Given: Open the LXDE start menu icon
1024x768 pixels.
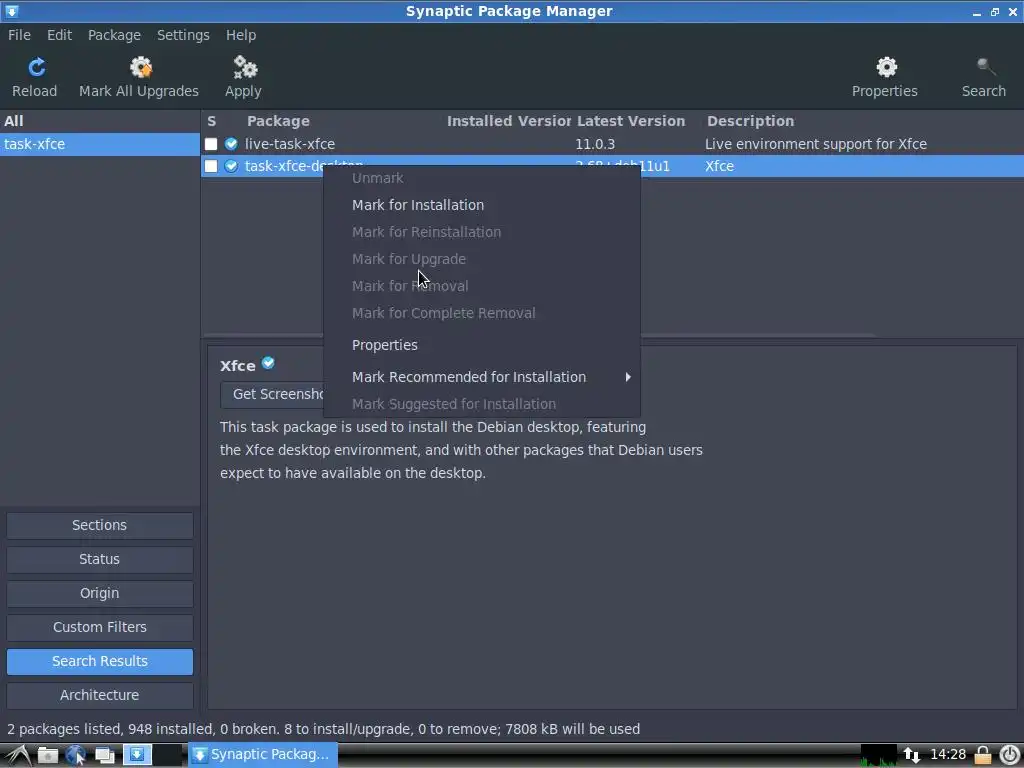Looking at the screenshot, I should tap(17, 755).
